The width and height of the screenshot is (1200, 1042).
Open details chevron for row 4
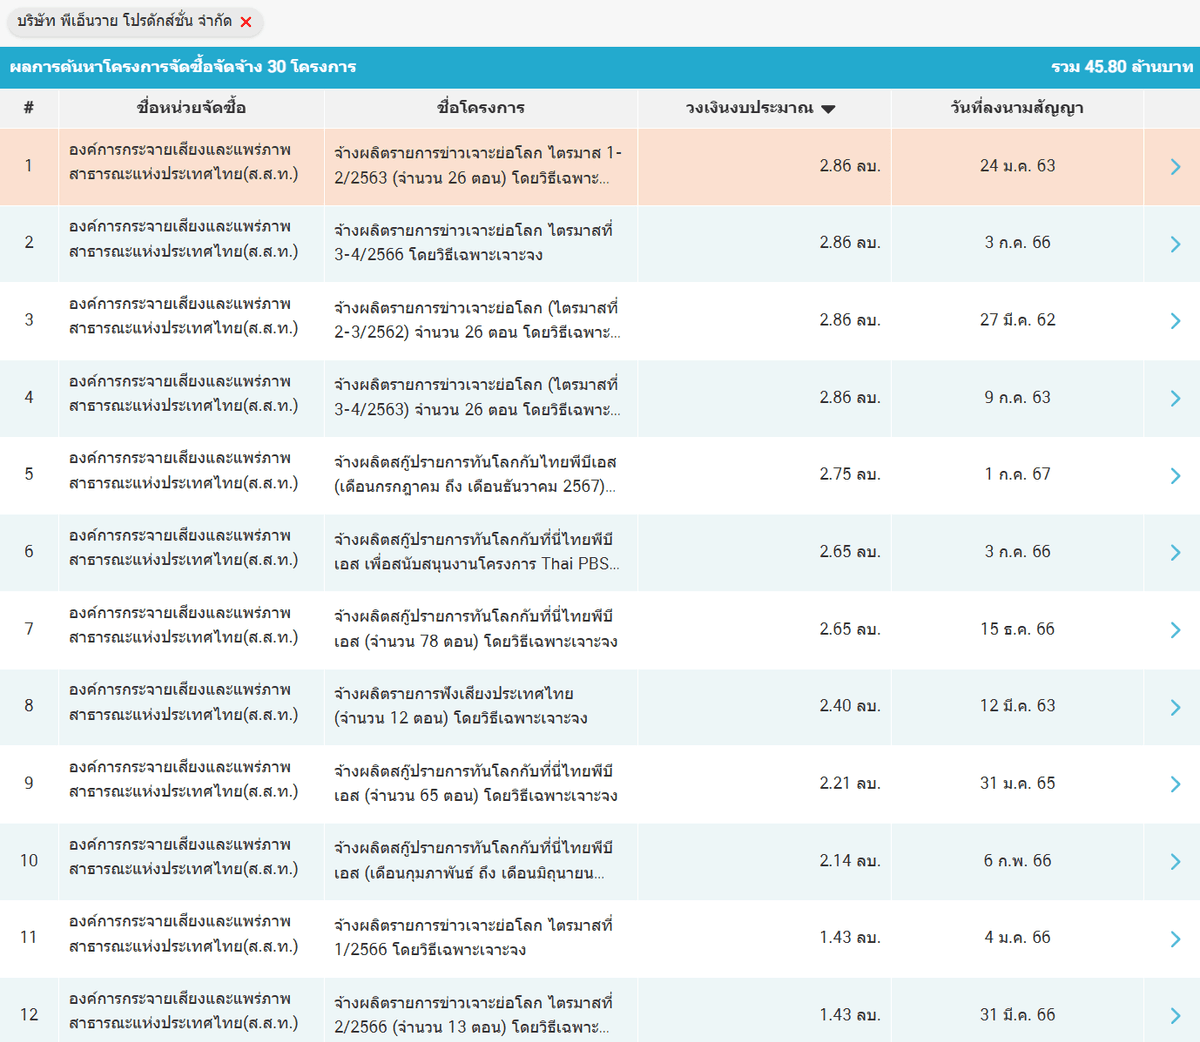click(x=1175, y=399)
